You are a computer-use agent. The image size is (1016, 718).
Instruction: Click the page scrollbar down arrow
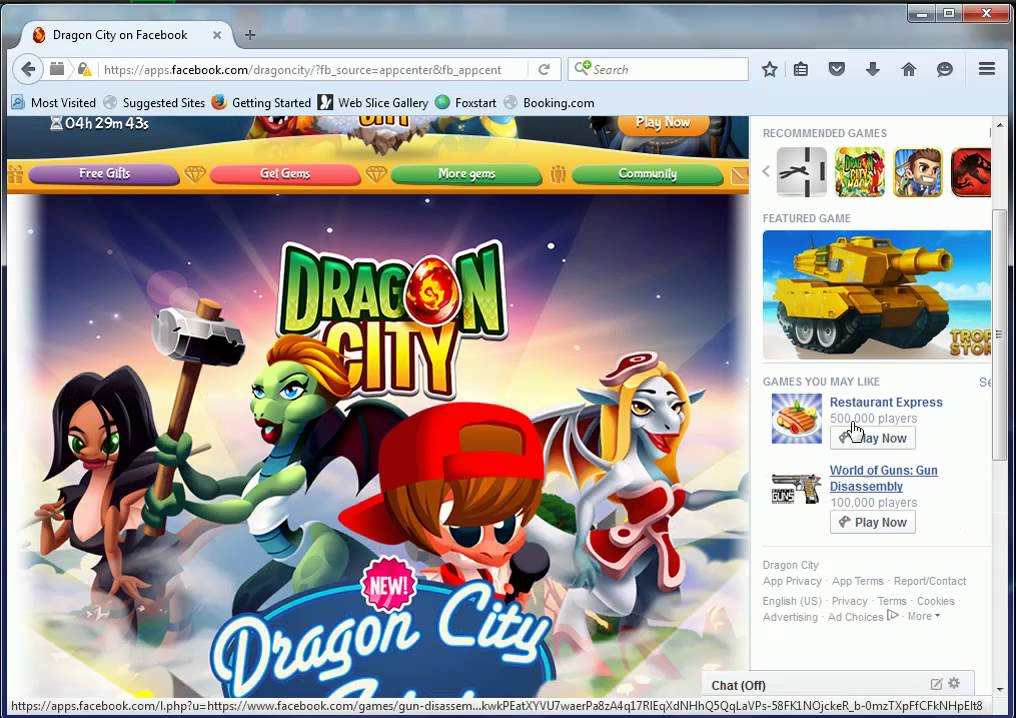click(1000, 689)
